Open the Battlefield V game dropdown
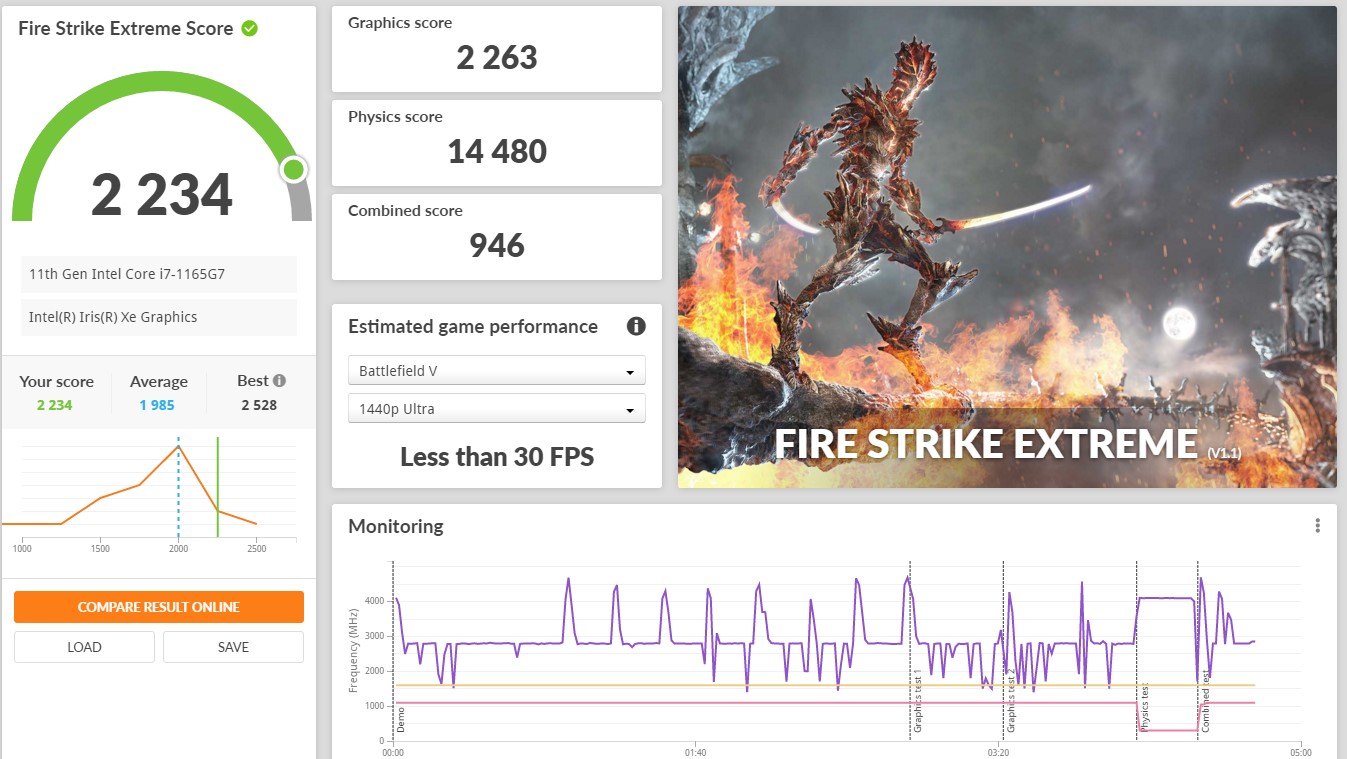Screen dimensions: 1347x759 click(x=496, y=371)
